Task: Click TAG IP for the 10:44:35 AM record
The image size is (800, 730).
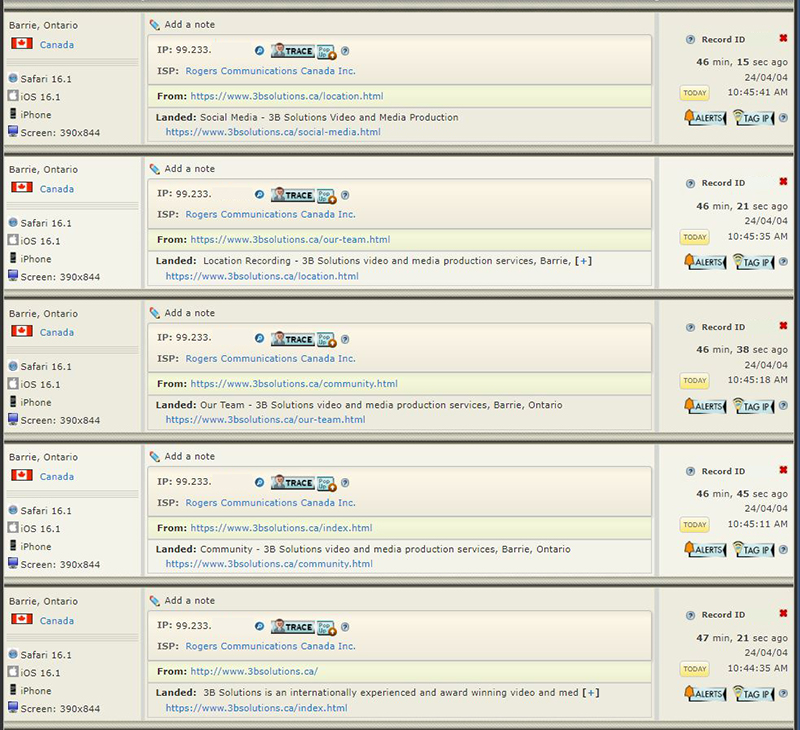Action: click(x=754, y=694)
